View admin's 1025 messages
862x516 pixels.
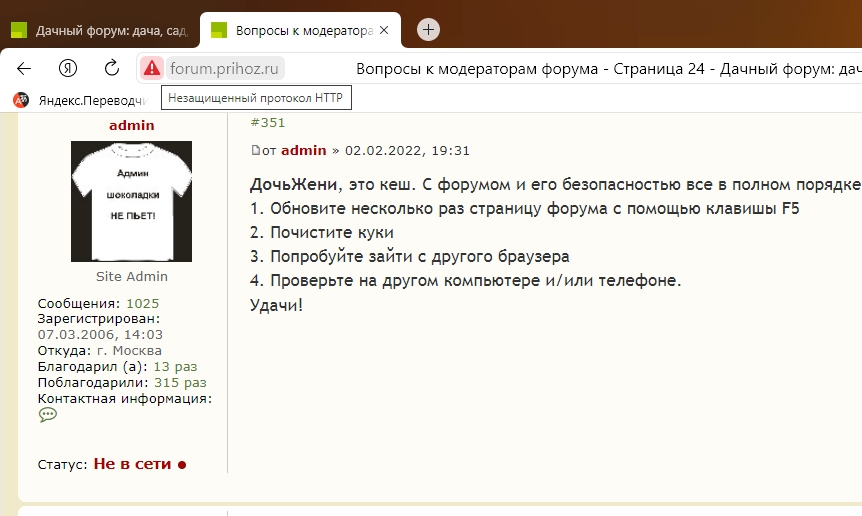click(x=142, y=303)
